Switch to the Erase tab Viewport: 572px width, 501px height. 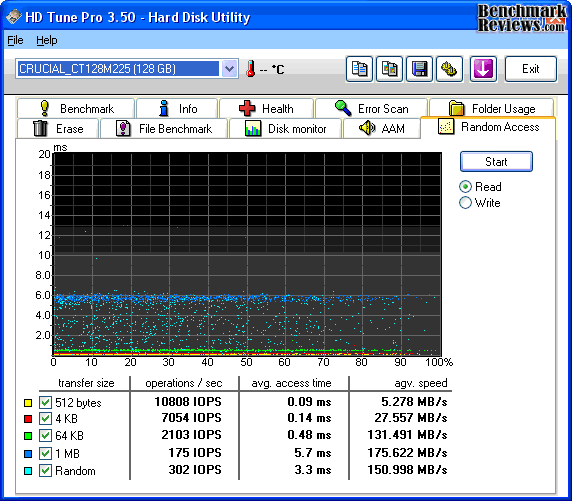(x=58, y=128)
